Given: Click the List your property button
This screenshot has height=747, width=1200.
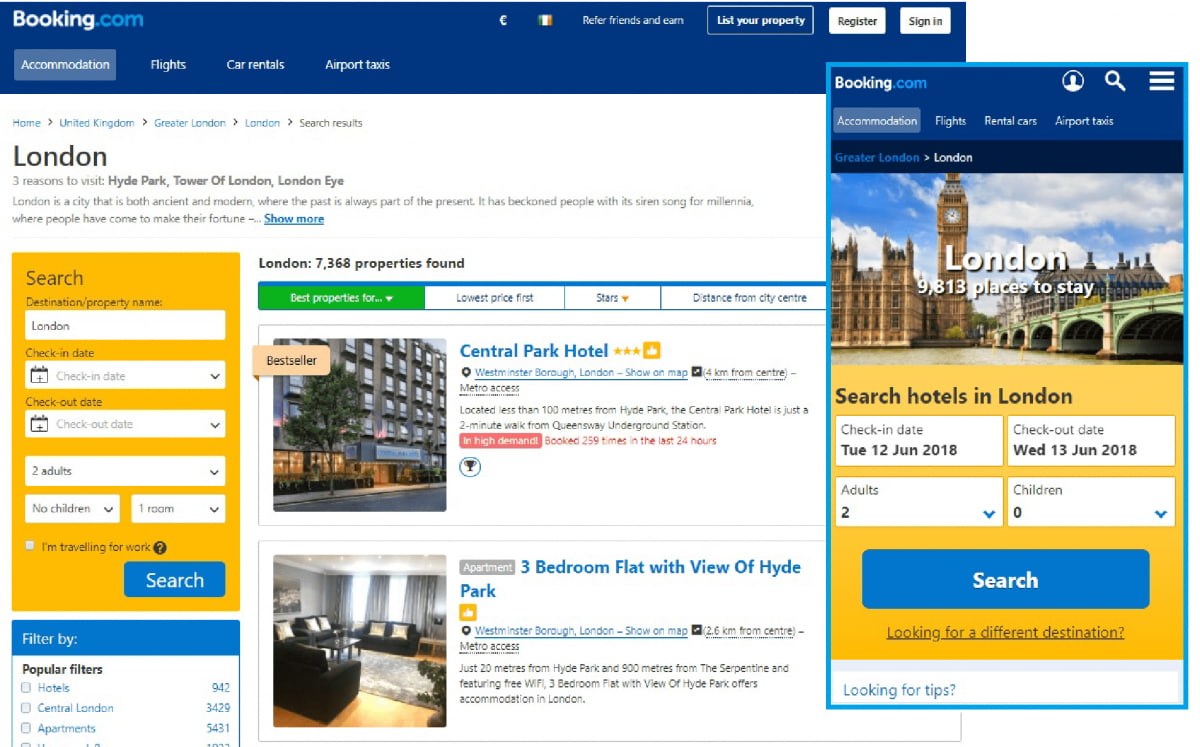Looking at the screenshot, I should click(760, 21).
